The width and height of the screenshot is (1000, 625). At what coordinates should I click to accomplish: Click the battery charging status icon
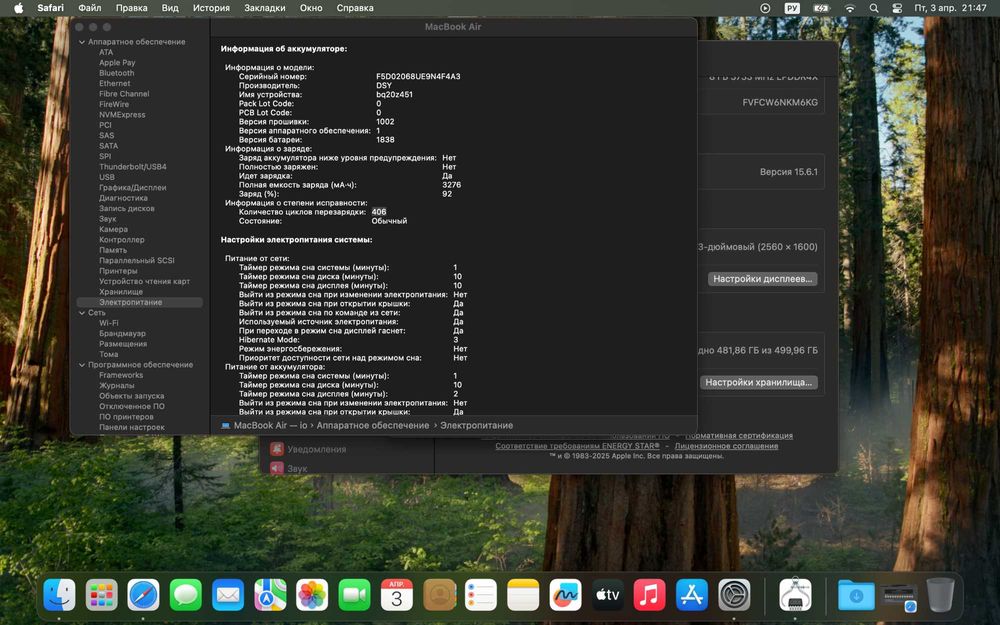click(x=821, y=8)
